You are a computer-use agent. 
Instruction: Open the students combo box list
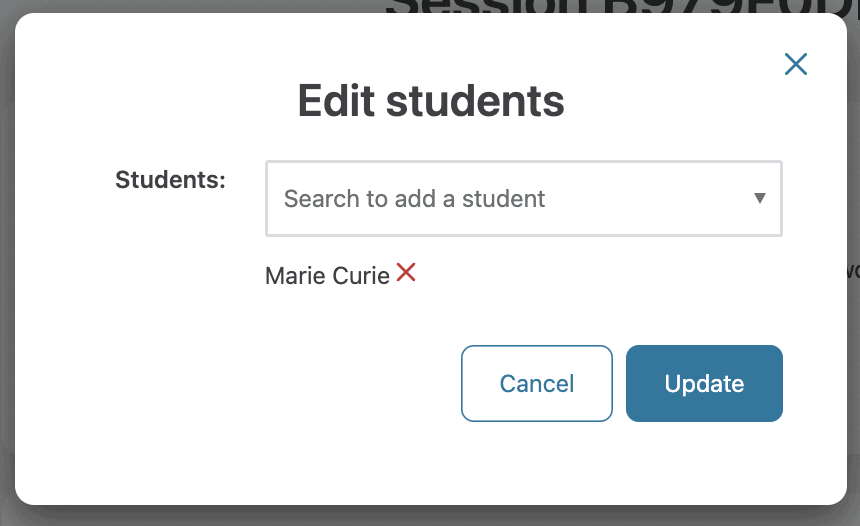click(x=524, y=199)
